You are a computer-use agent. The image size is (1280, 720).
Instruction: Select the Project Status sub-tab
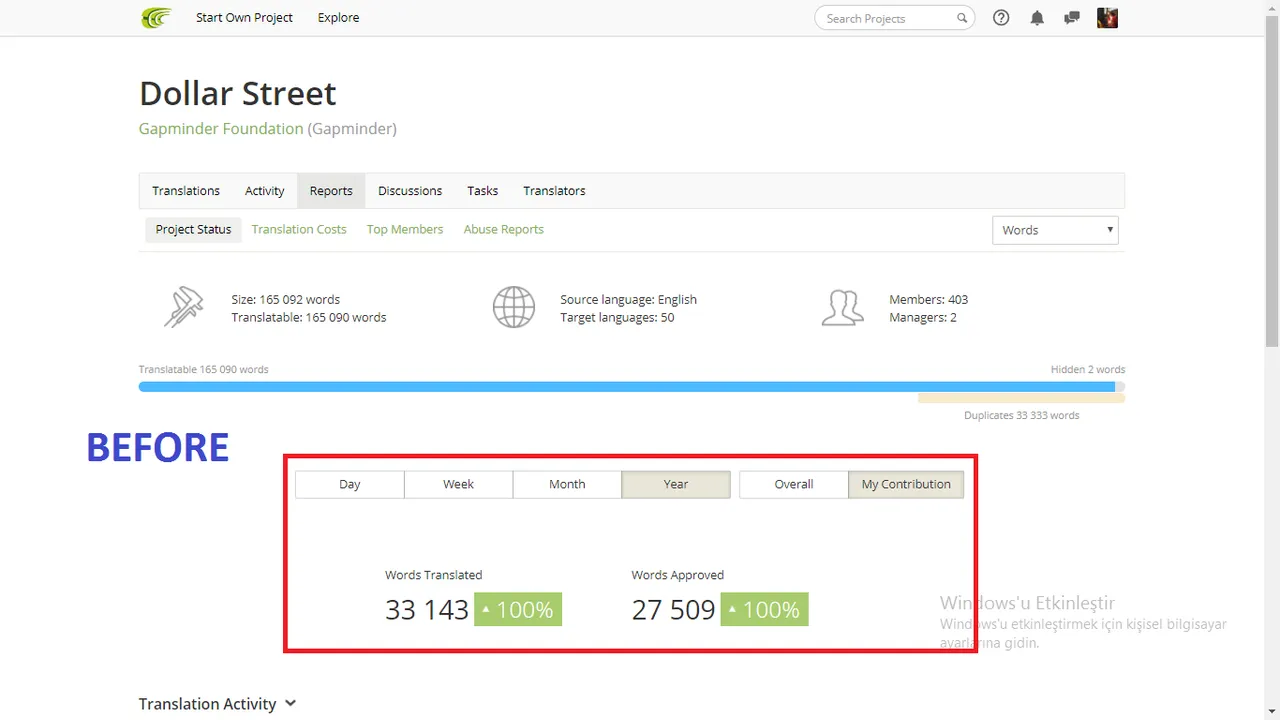pyautogui.click(x=193, y=229)
